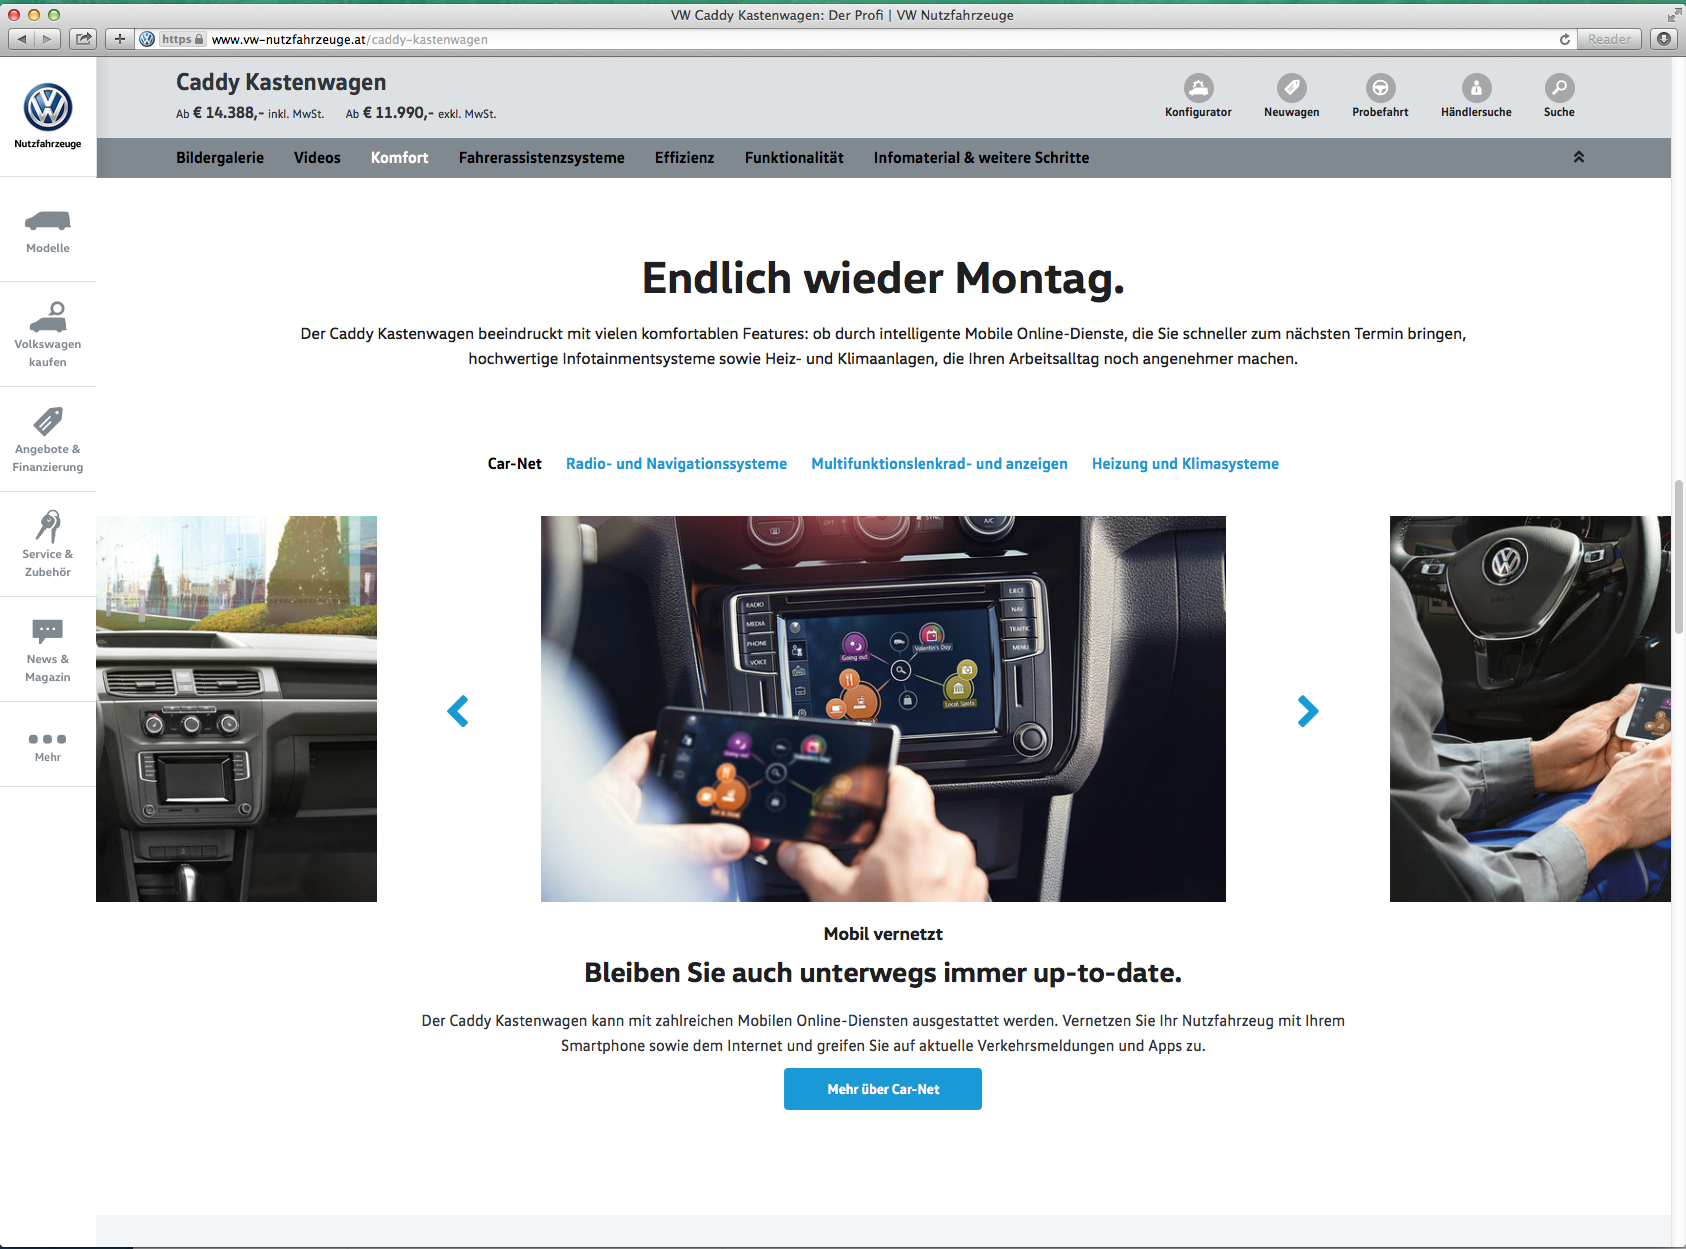This screenshot has width=1686, height=1249.
Task: Open Volkswagen kaufen sidebar icon
Action: pyautogui.click(x=48, y=317)
